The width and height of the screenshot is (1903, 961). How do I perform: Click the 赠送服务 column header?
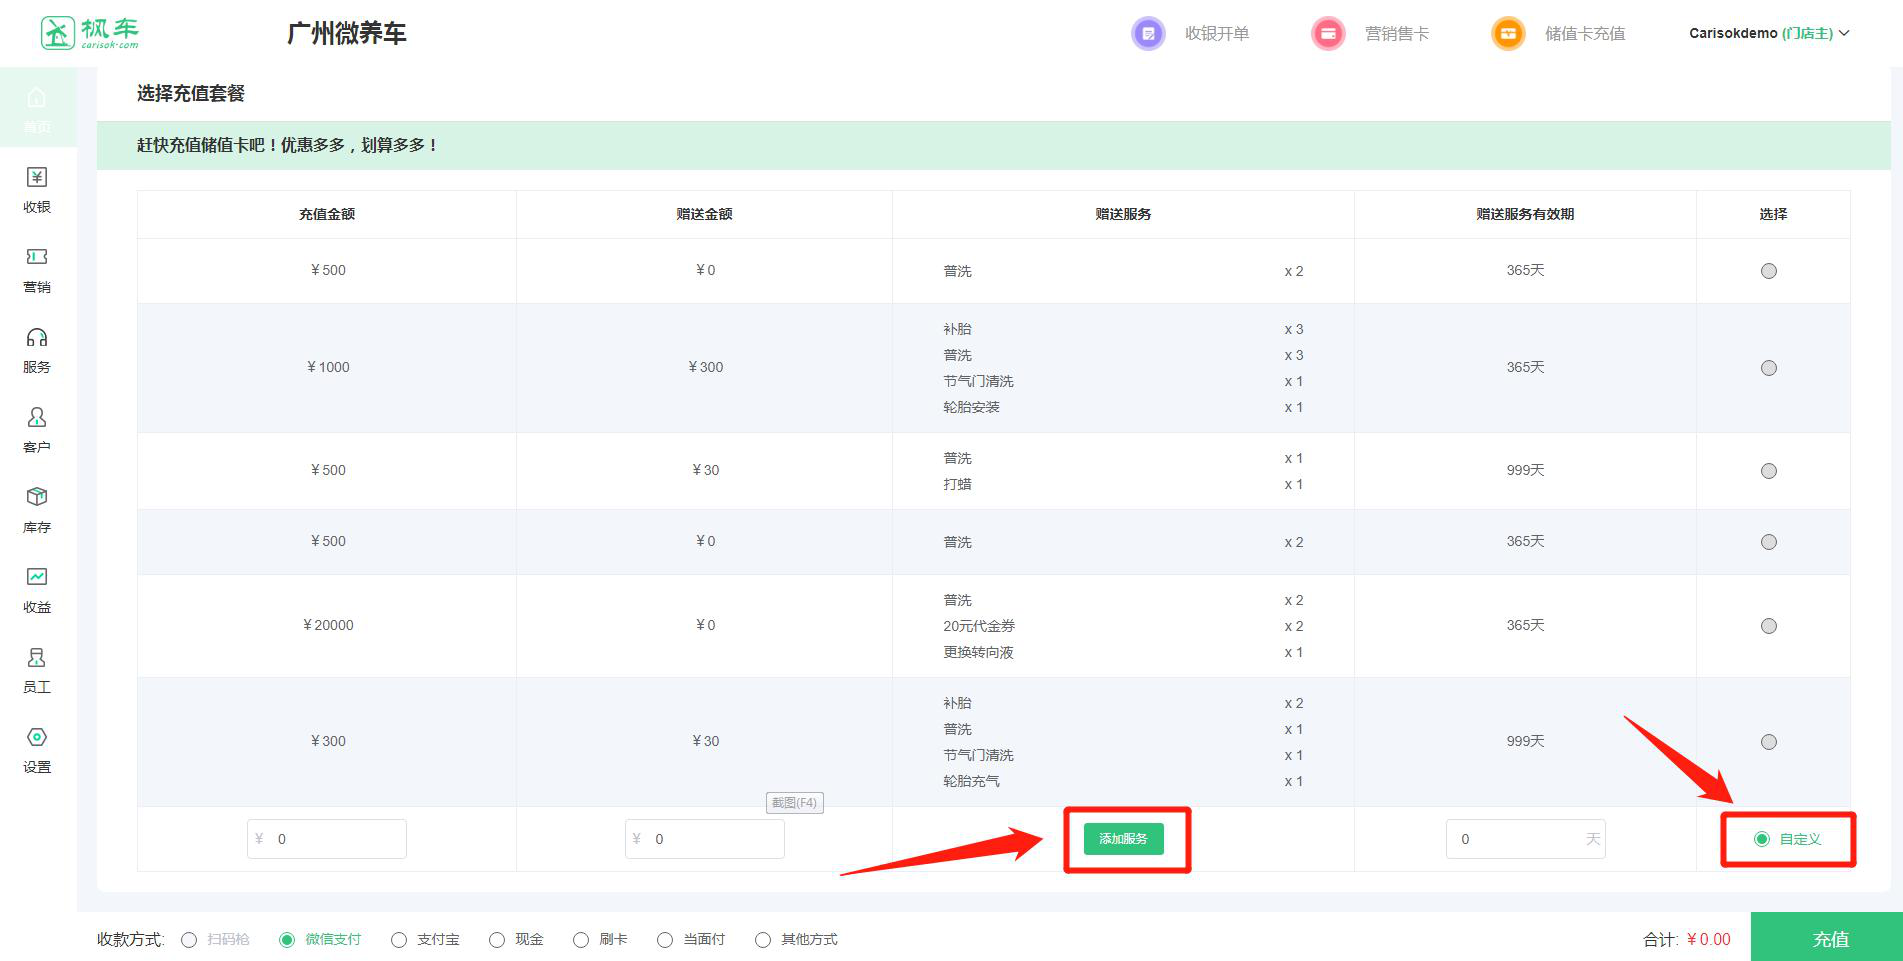click(x=1123, y=214)
